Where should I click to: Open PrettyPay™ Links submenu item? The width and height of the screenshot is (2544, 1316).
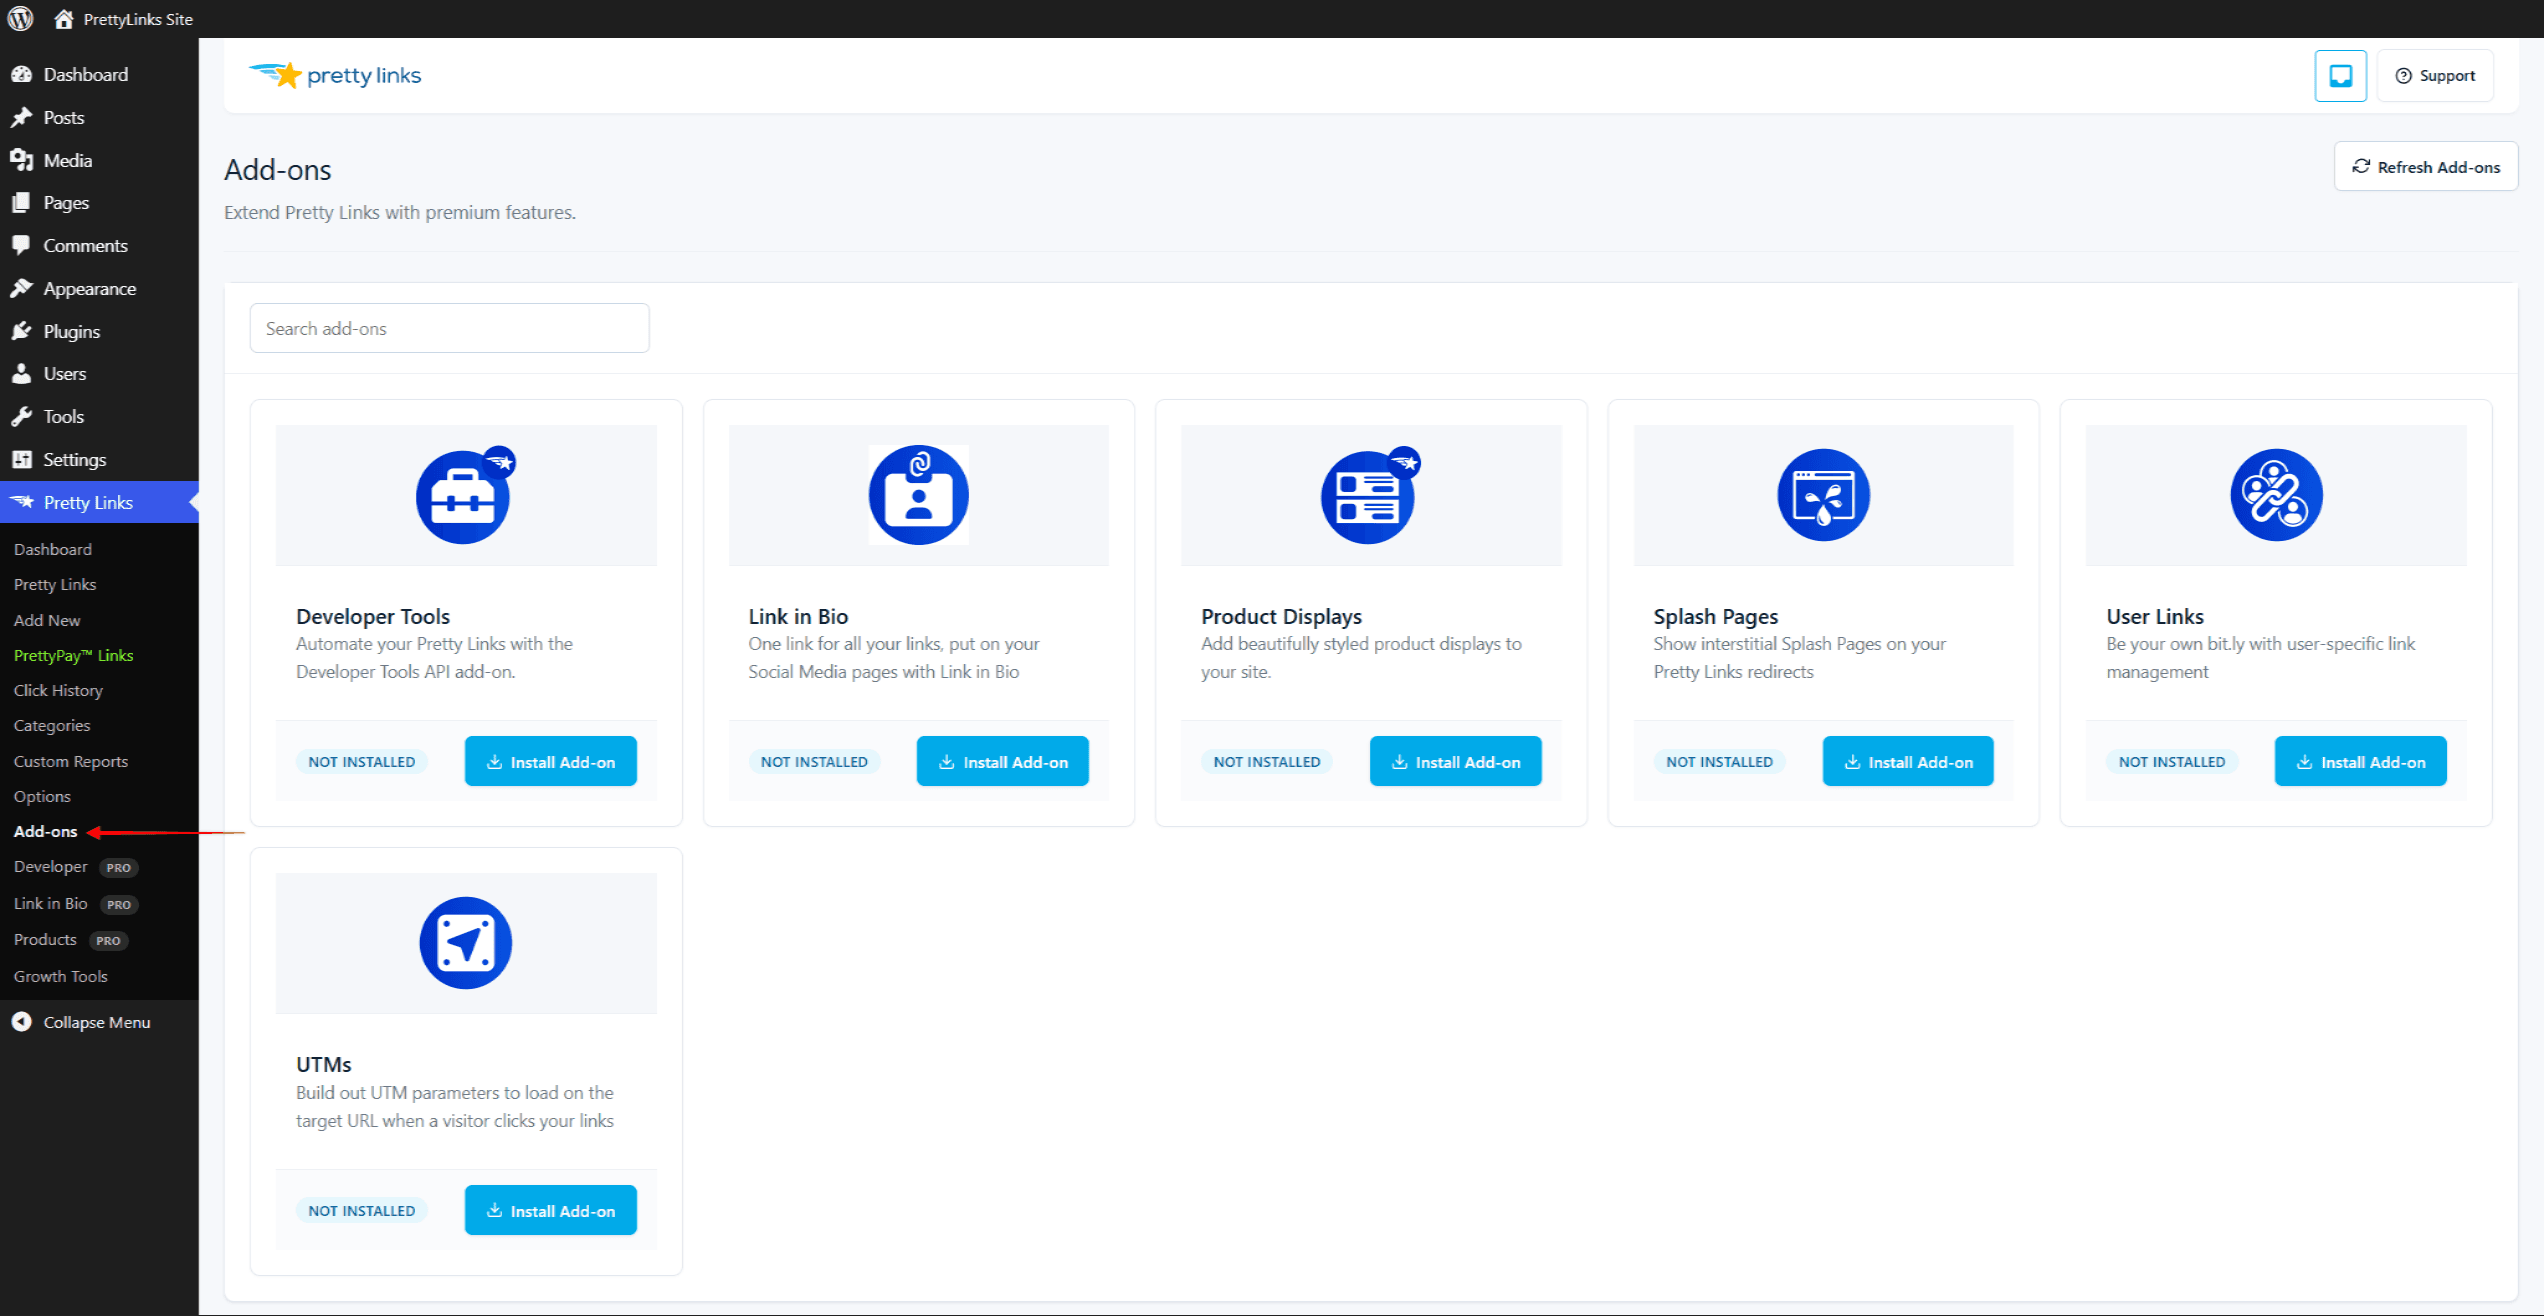tap(73, 655)
